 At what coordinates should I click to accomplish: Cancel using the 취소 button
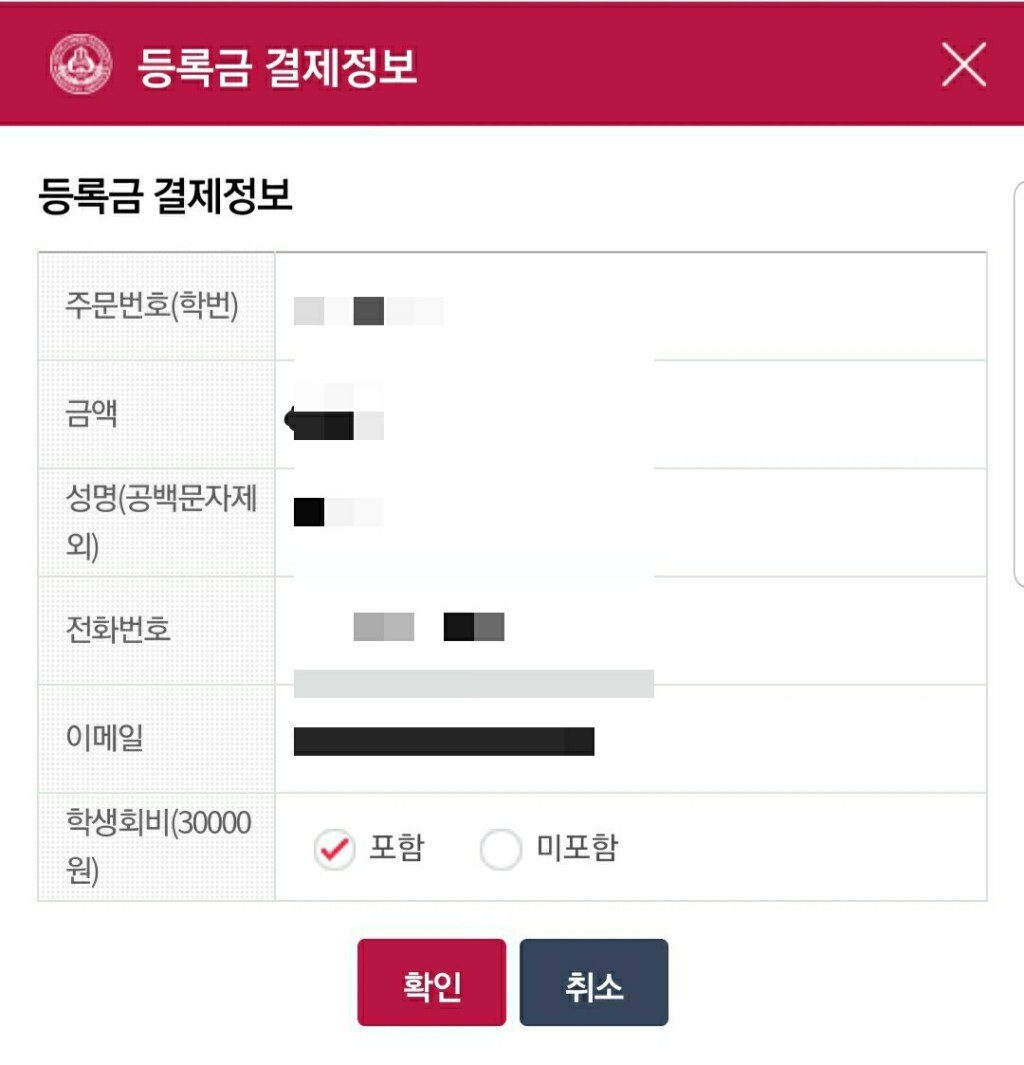pyautogui.click(x=594, y=982)
